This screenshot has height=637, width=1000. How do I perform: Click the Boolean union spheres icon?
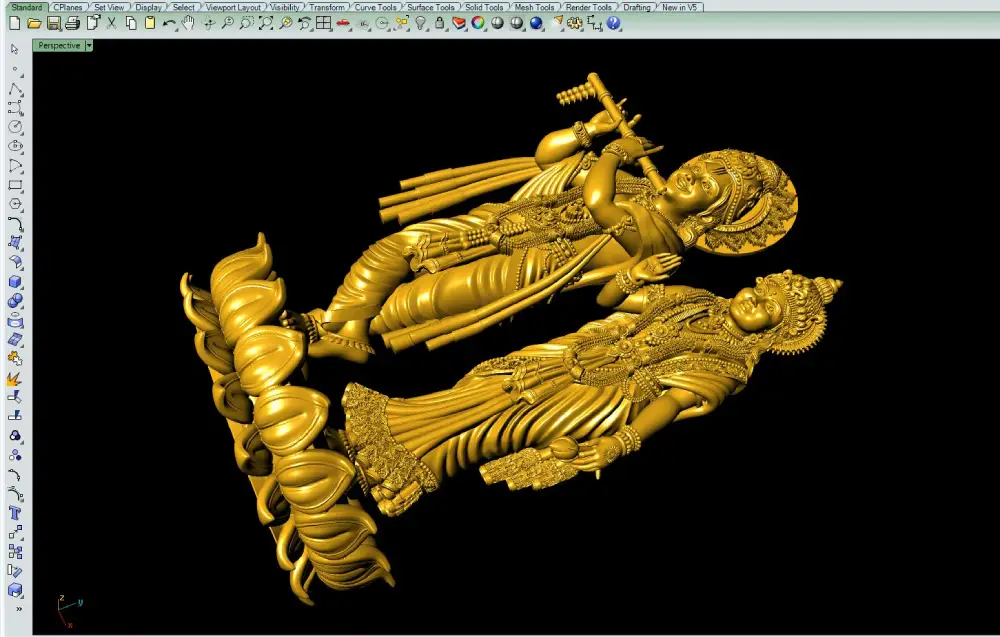point(15,301)
